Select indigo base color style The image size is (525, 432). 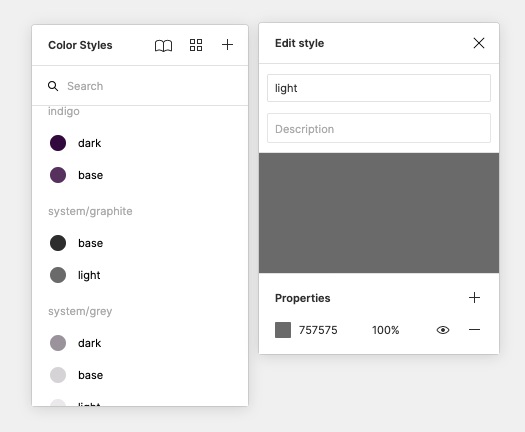click(140, 175)
